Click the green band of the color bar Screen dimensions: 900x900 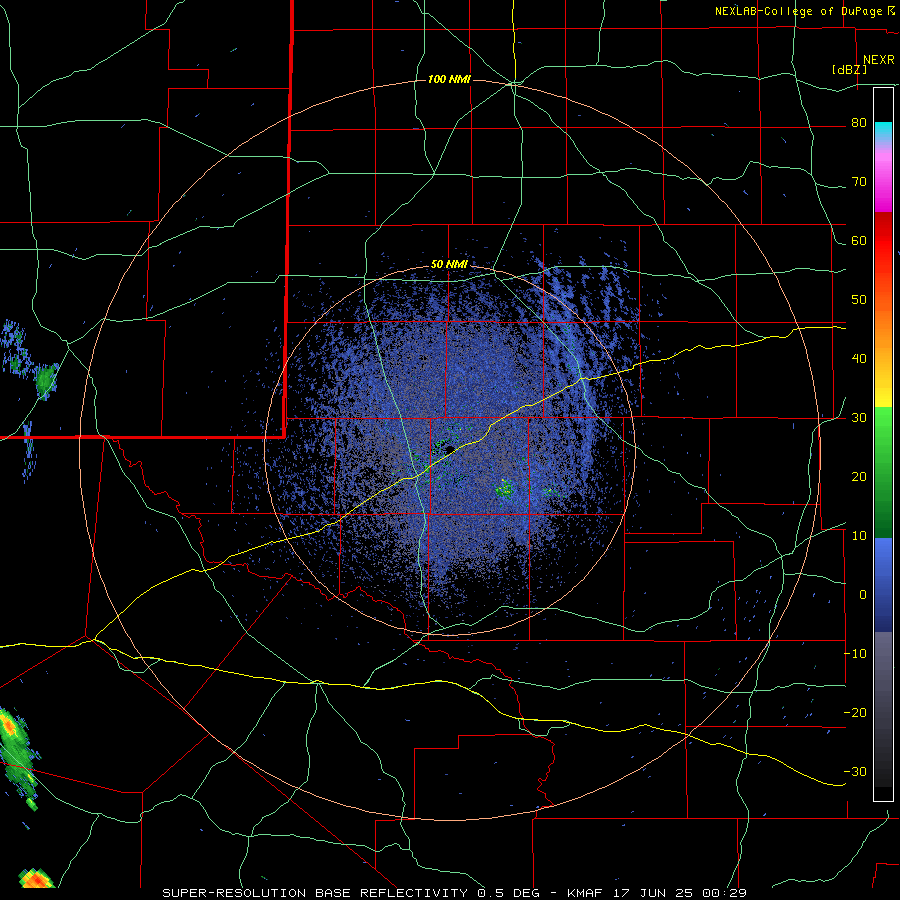883,472
